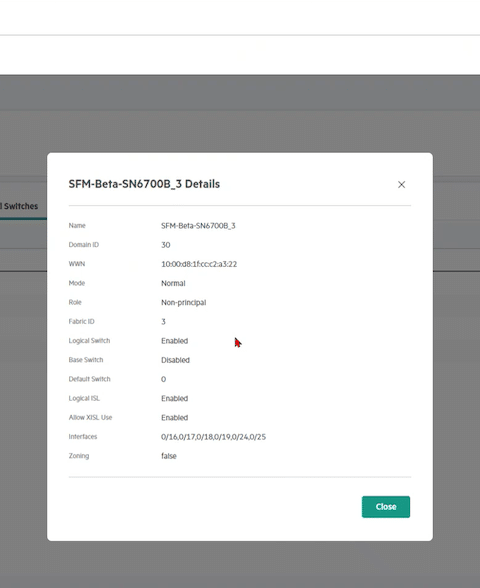480x588 pixels.
Task: Select the Default Switch value 0
Action: point(163,379)
